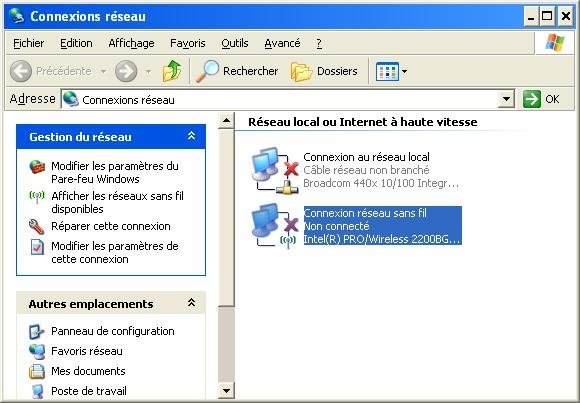The image size is (580, 403).
Task: Click the Non connecté status text
Action: (336, 226)
